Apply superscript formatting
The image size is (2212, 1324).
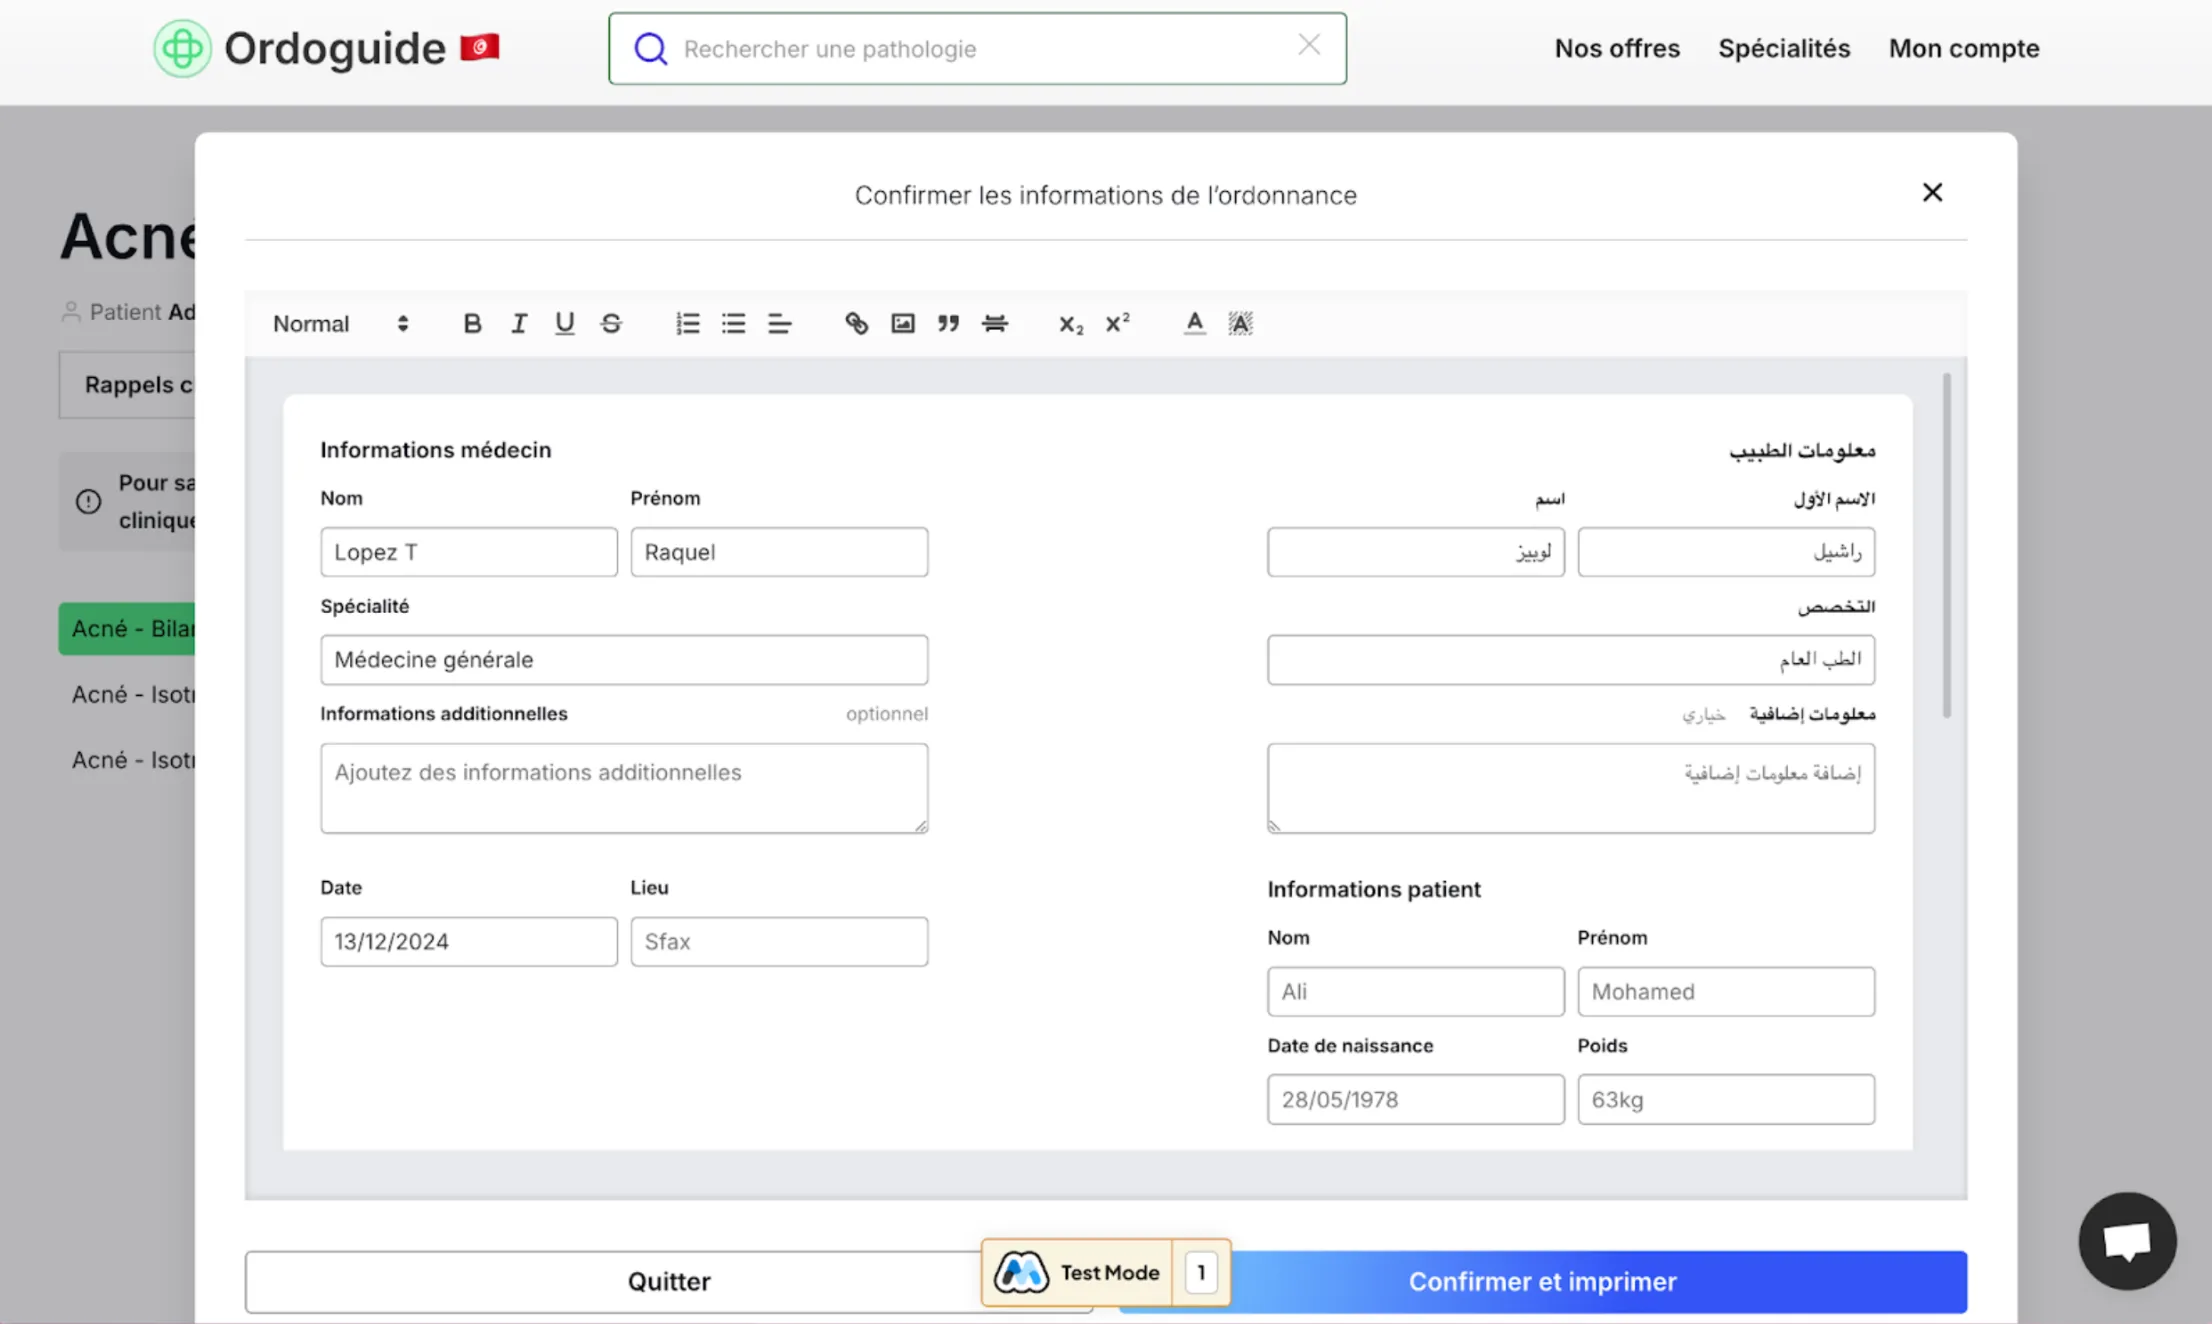pyautogui.click(x=1117, y=323)
